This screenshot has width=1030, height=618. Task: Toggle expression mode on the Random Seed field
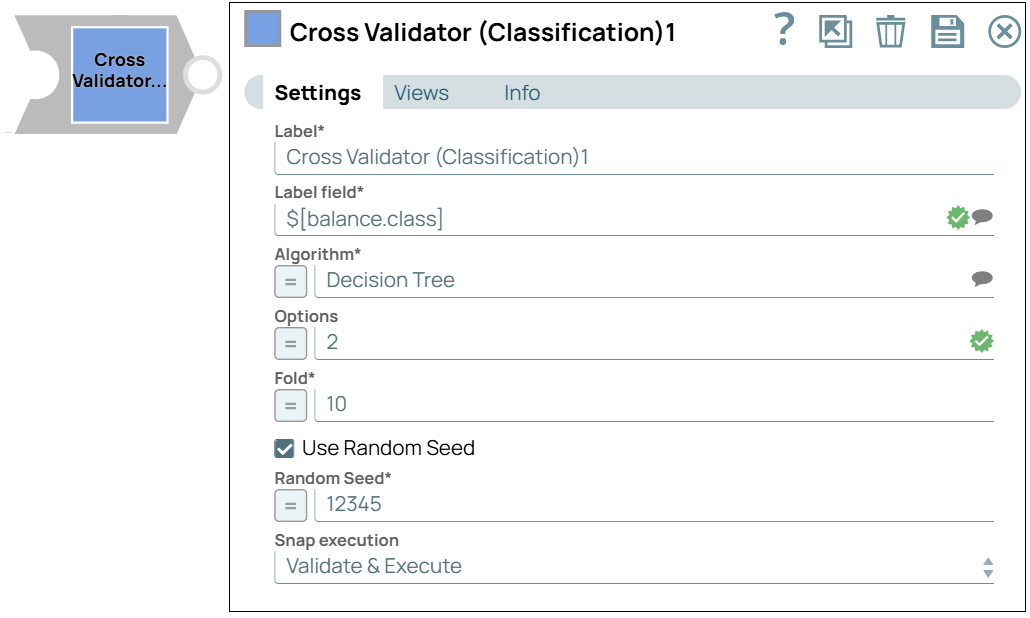coord(290,505)
